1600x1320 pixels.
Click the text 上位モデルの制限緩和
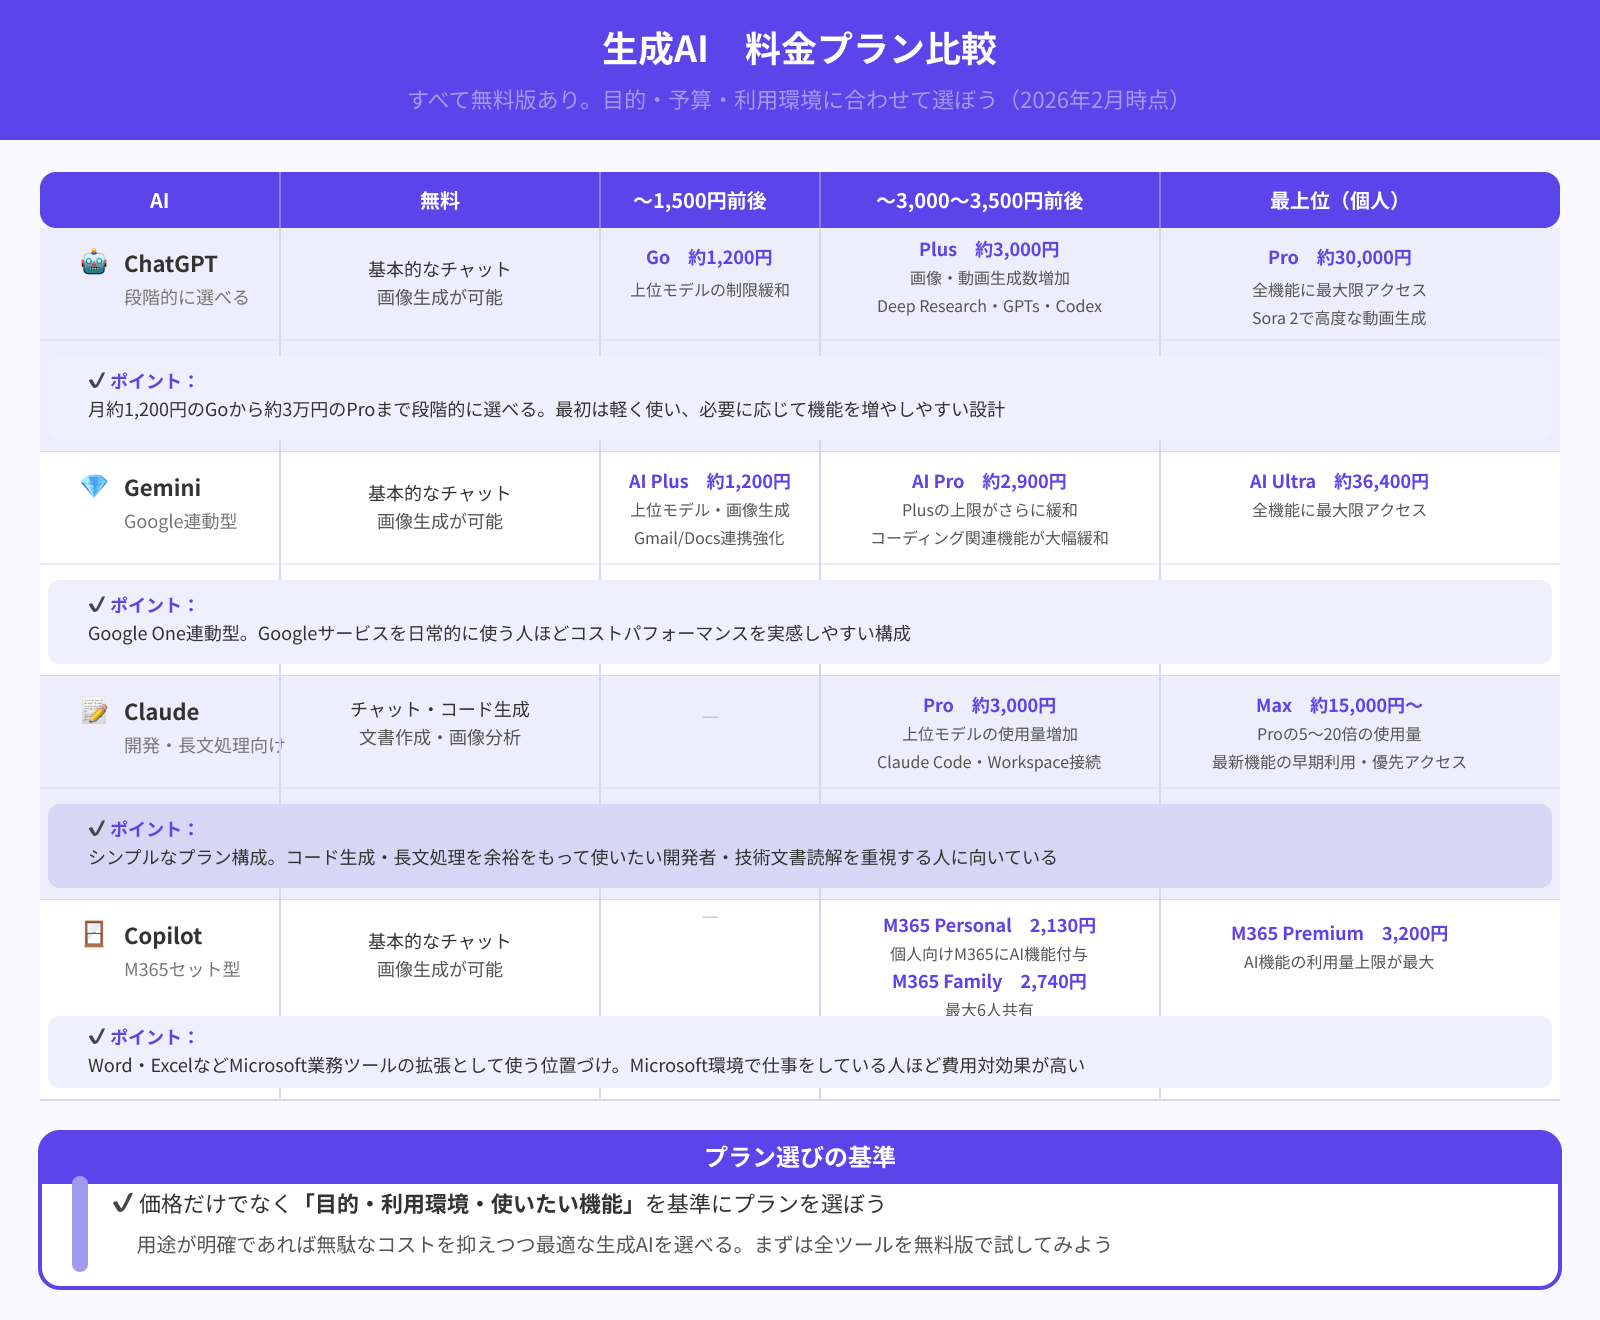[x=709, y=290]
